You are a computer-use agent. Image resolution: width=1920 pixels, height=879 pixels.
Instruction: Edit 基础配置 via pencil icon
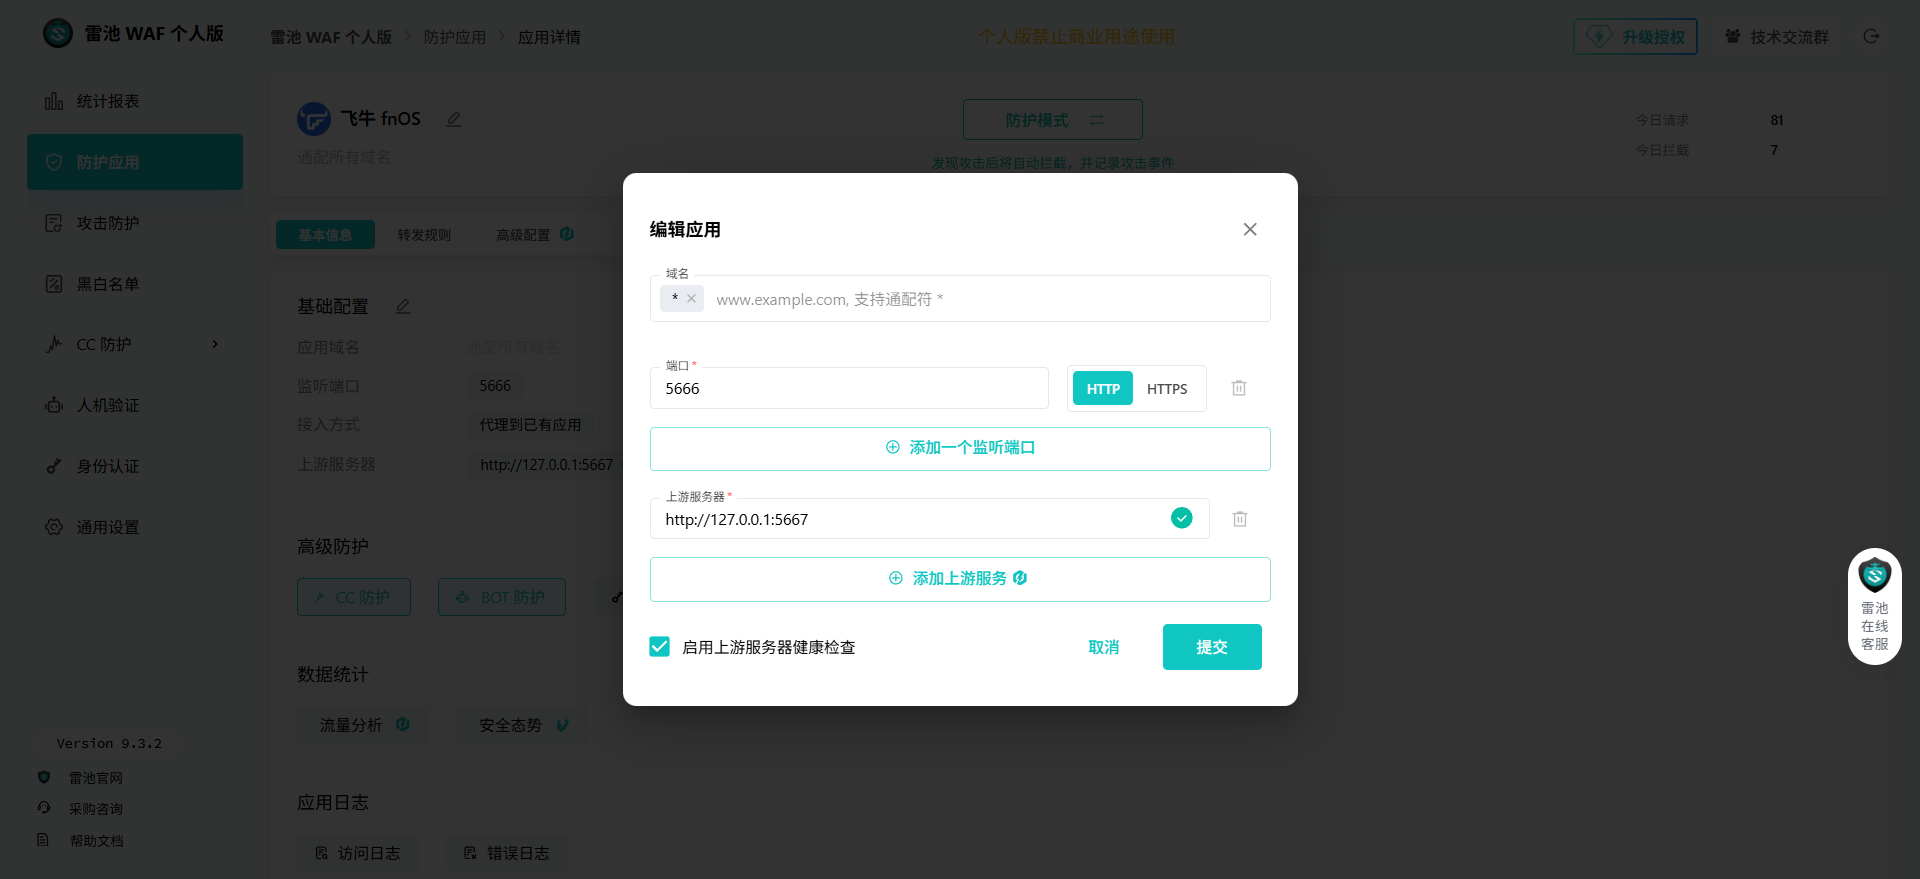(x=403, y=306)
